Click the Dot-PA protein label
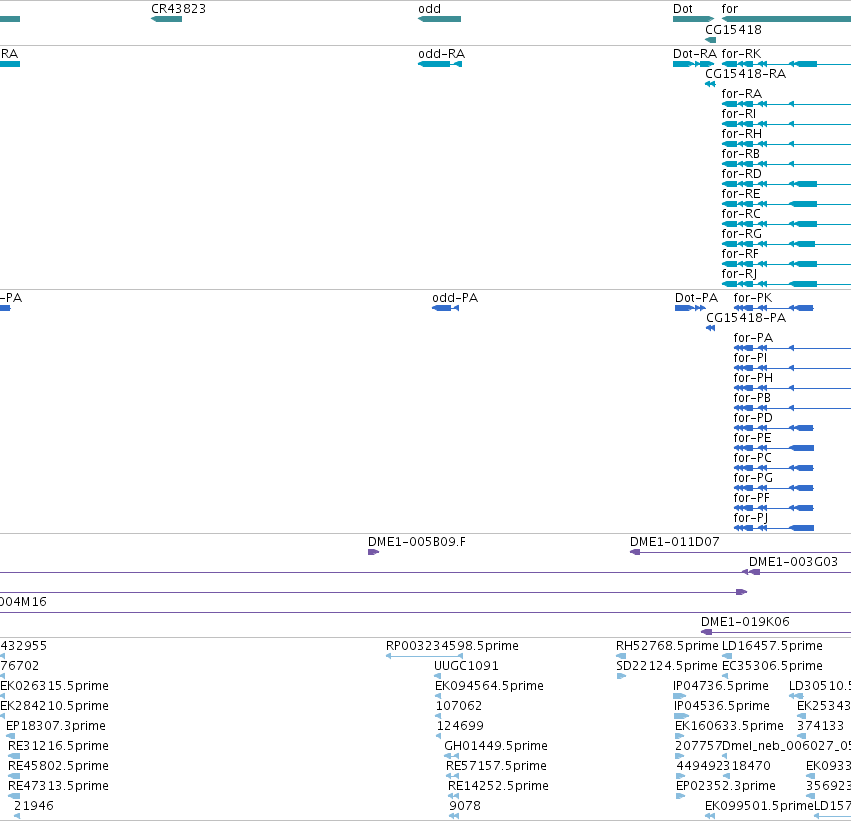 [x=696, y=298]
